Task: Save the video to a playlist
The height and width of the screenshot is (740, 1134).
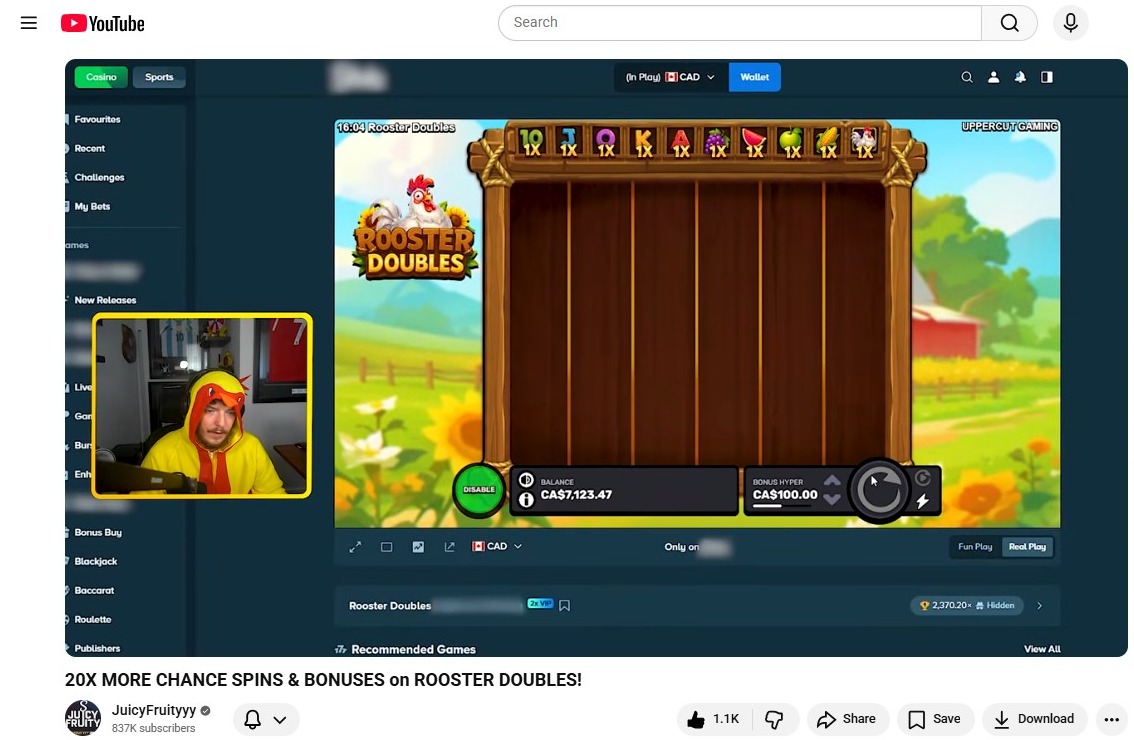Action: point(935,719)
